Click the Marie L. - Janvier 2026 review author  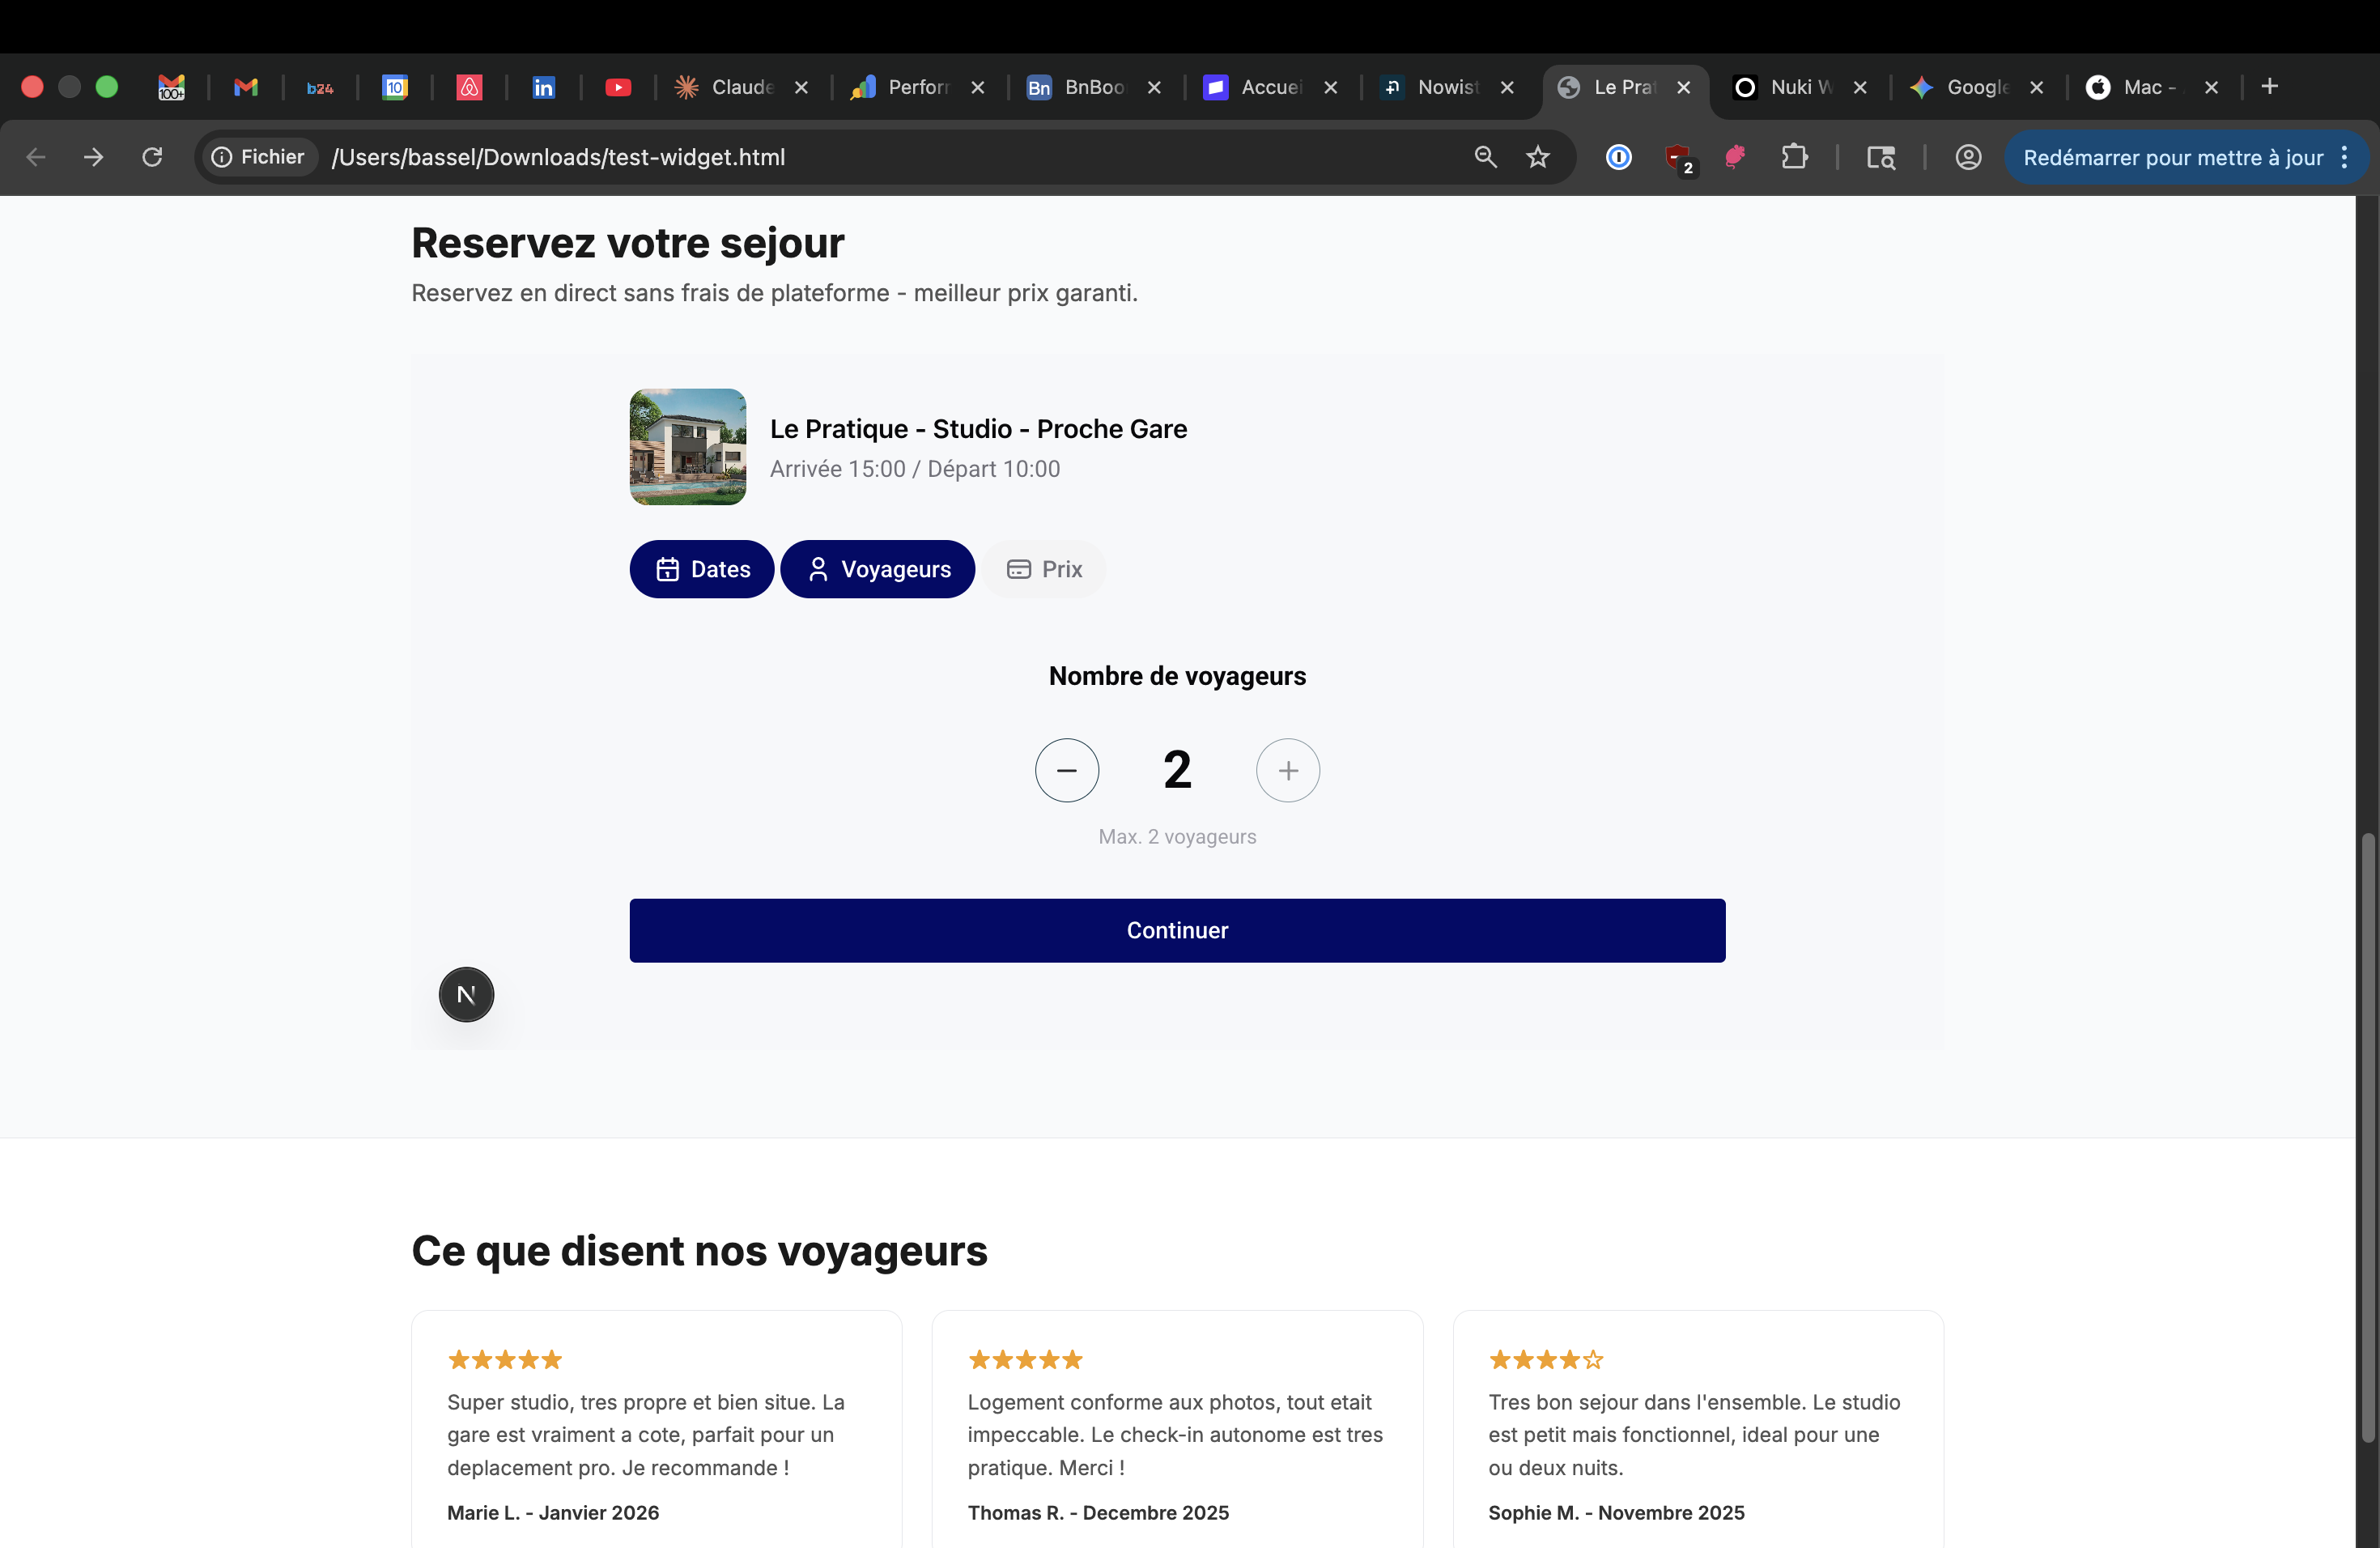point(553,1512)
